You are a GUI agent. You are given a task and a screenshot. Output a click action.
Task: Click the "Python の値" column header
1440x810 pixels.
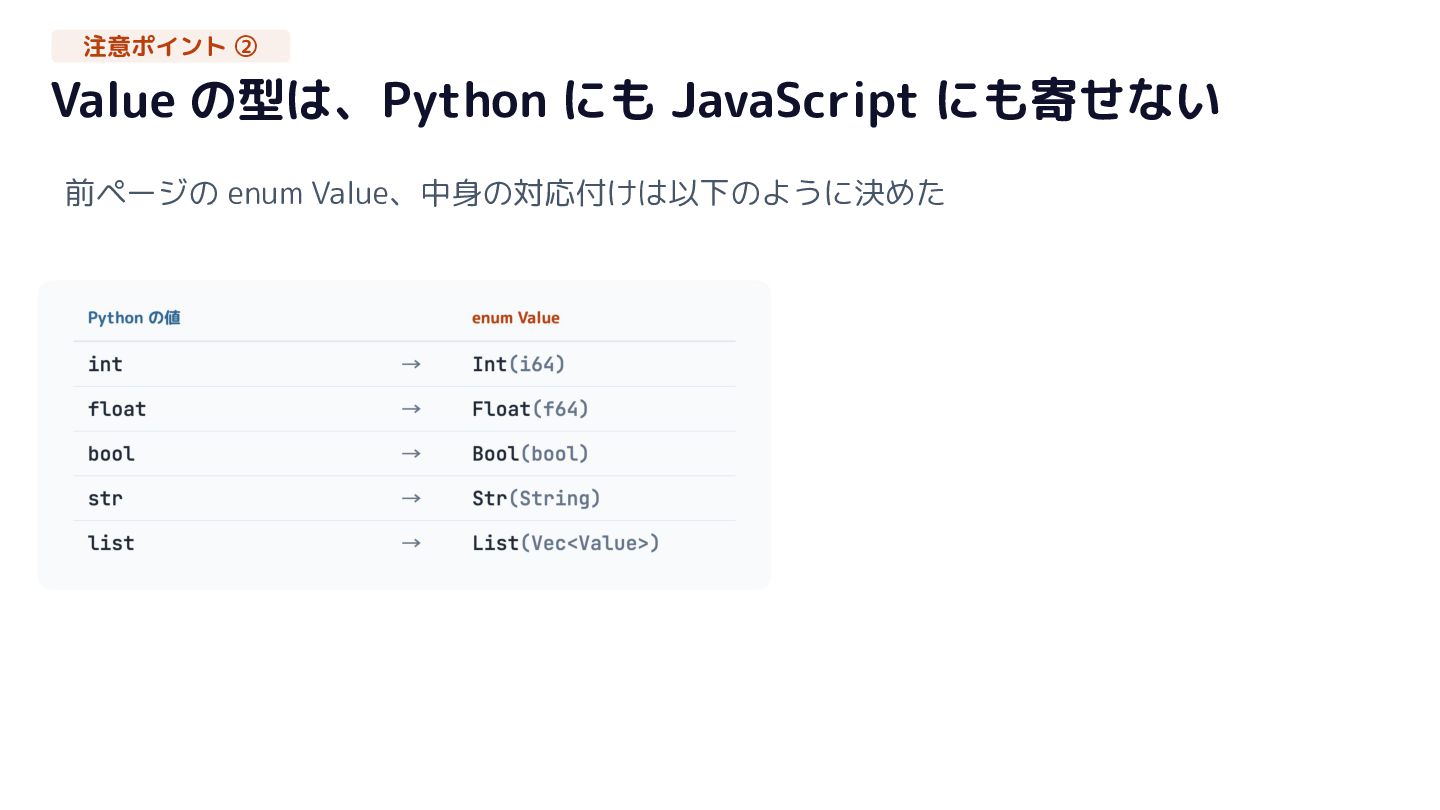pyautogui.click(x=134, y=318)
